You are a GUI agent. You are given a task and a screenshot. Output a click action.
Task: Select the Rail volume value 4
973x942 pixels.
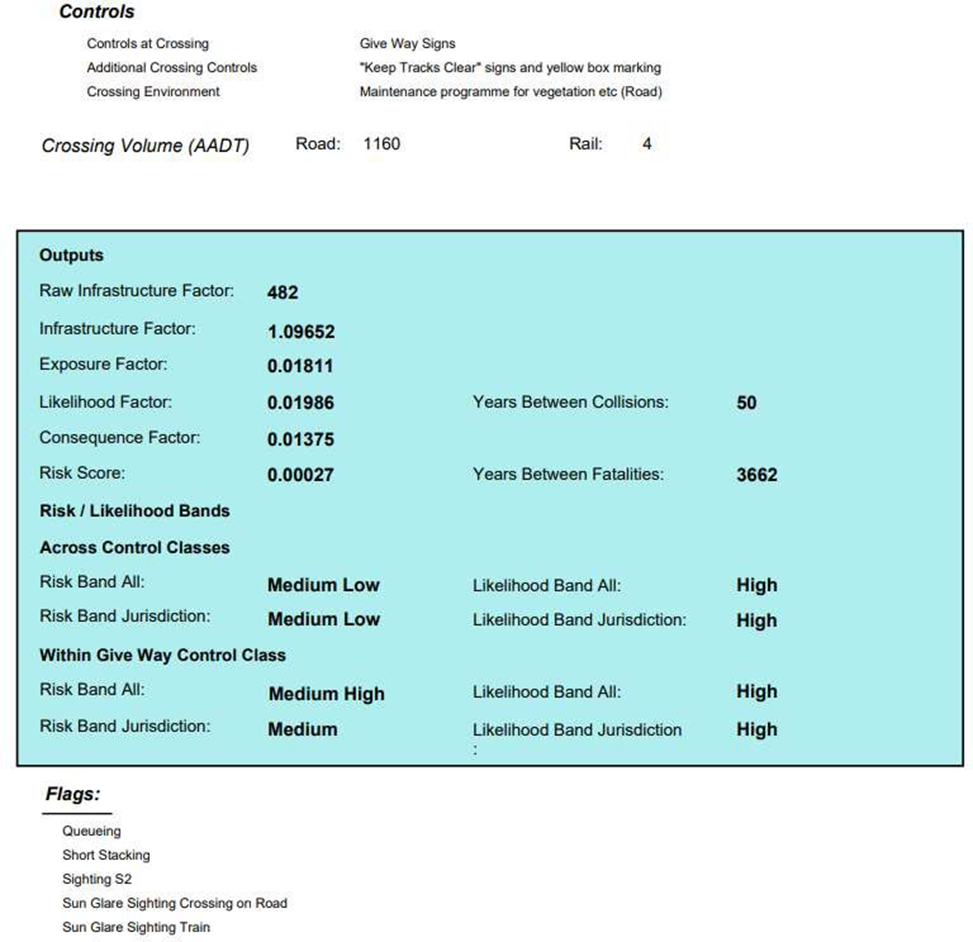(647, 144)
